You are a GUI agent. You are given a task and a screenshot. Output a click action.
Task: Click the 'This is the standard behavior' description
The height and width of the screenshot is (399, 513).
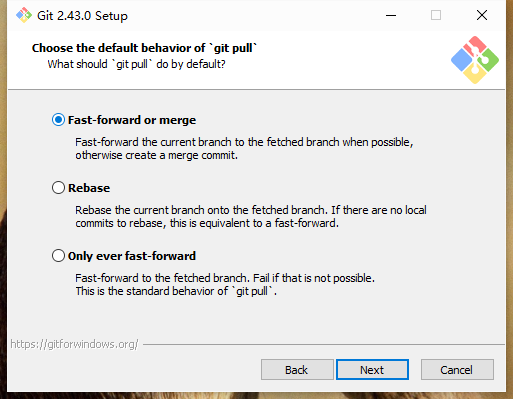click(x=176, y=291)
